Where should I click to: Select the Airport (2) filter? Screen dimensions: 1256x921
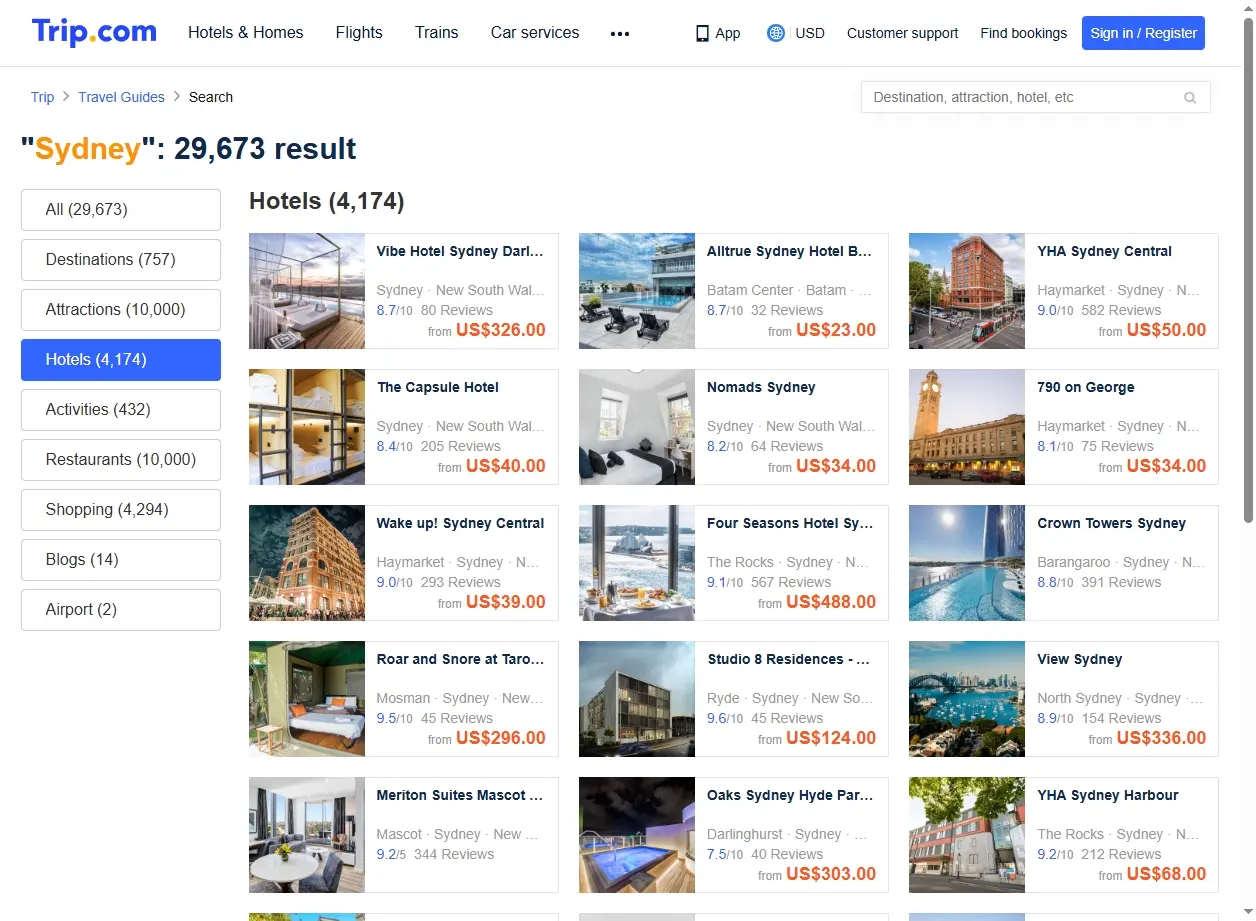(x=121, y=610)
